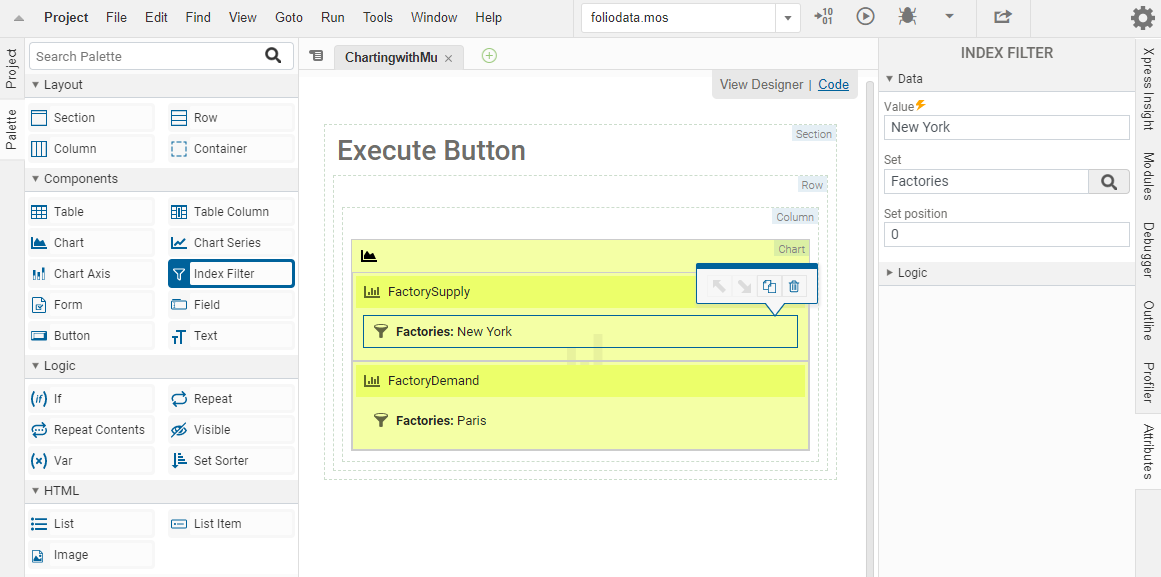
Task: Click the run play button in toolbar
Action: coord(866,17)
